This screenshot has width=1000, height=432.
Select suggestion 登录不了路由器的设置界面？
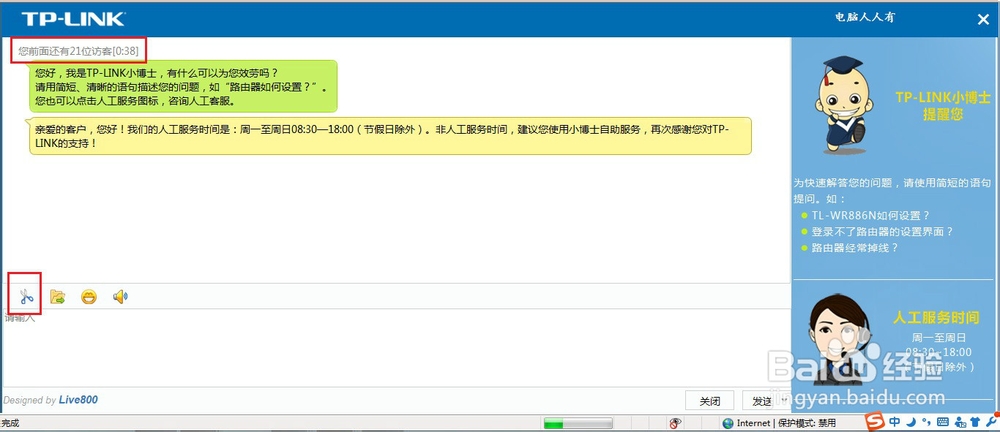coord(882,232)
